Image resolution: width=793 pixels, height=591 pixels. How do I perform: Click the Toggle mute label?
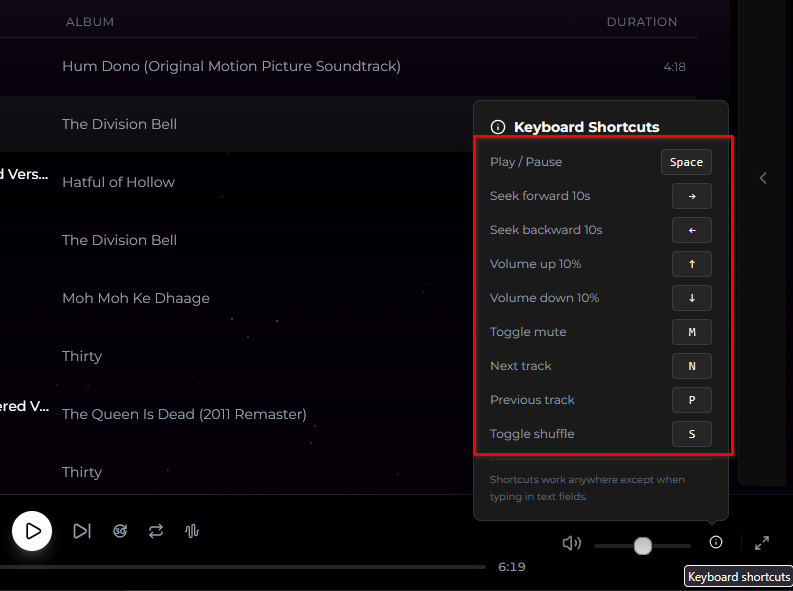pyautogui.click(x=528, y=332)
